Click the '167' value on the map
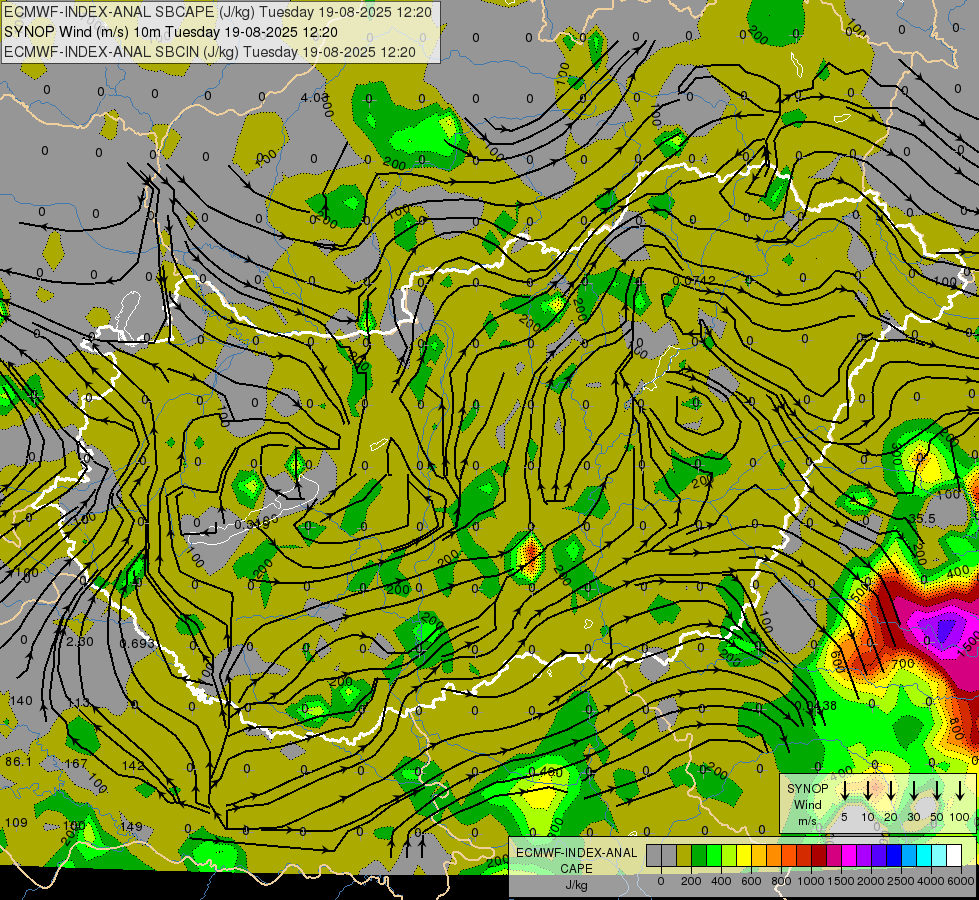 [76, 763]
